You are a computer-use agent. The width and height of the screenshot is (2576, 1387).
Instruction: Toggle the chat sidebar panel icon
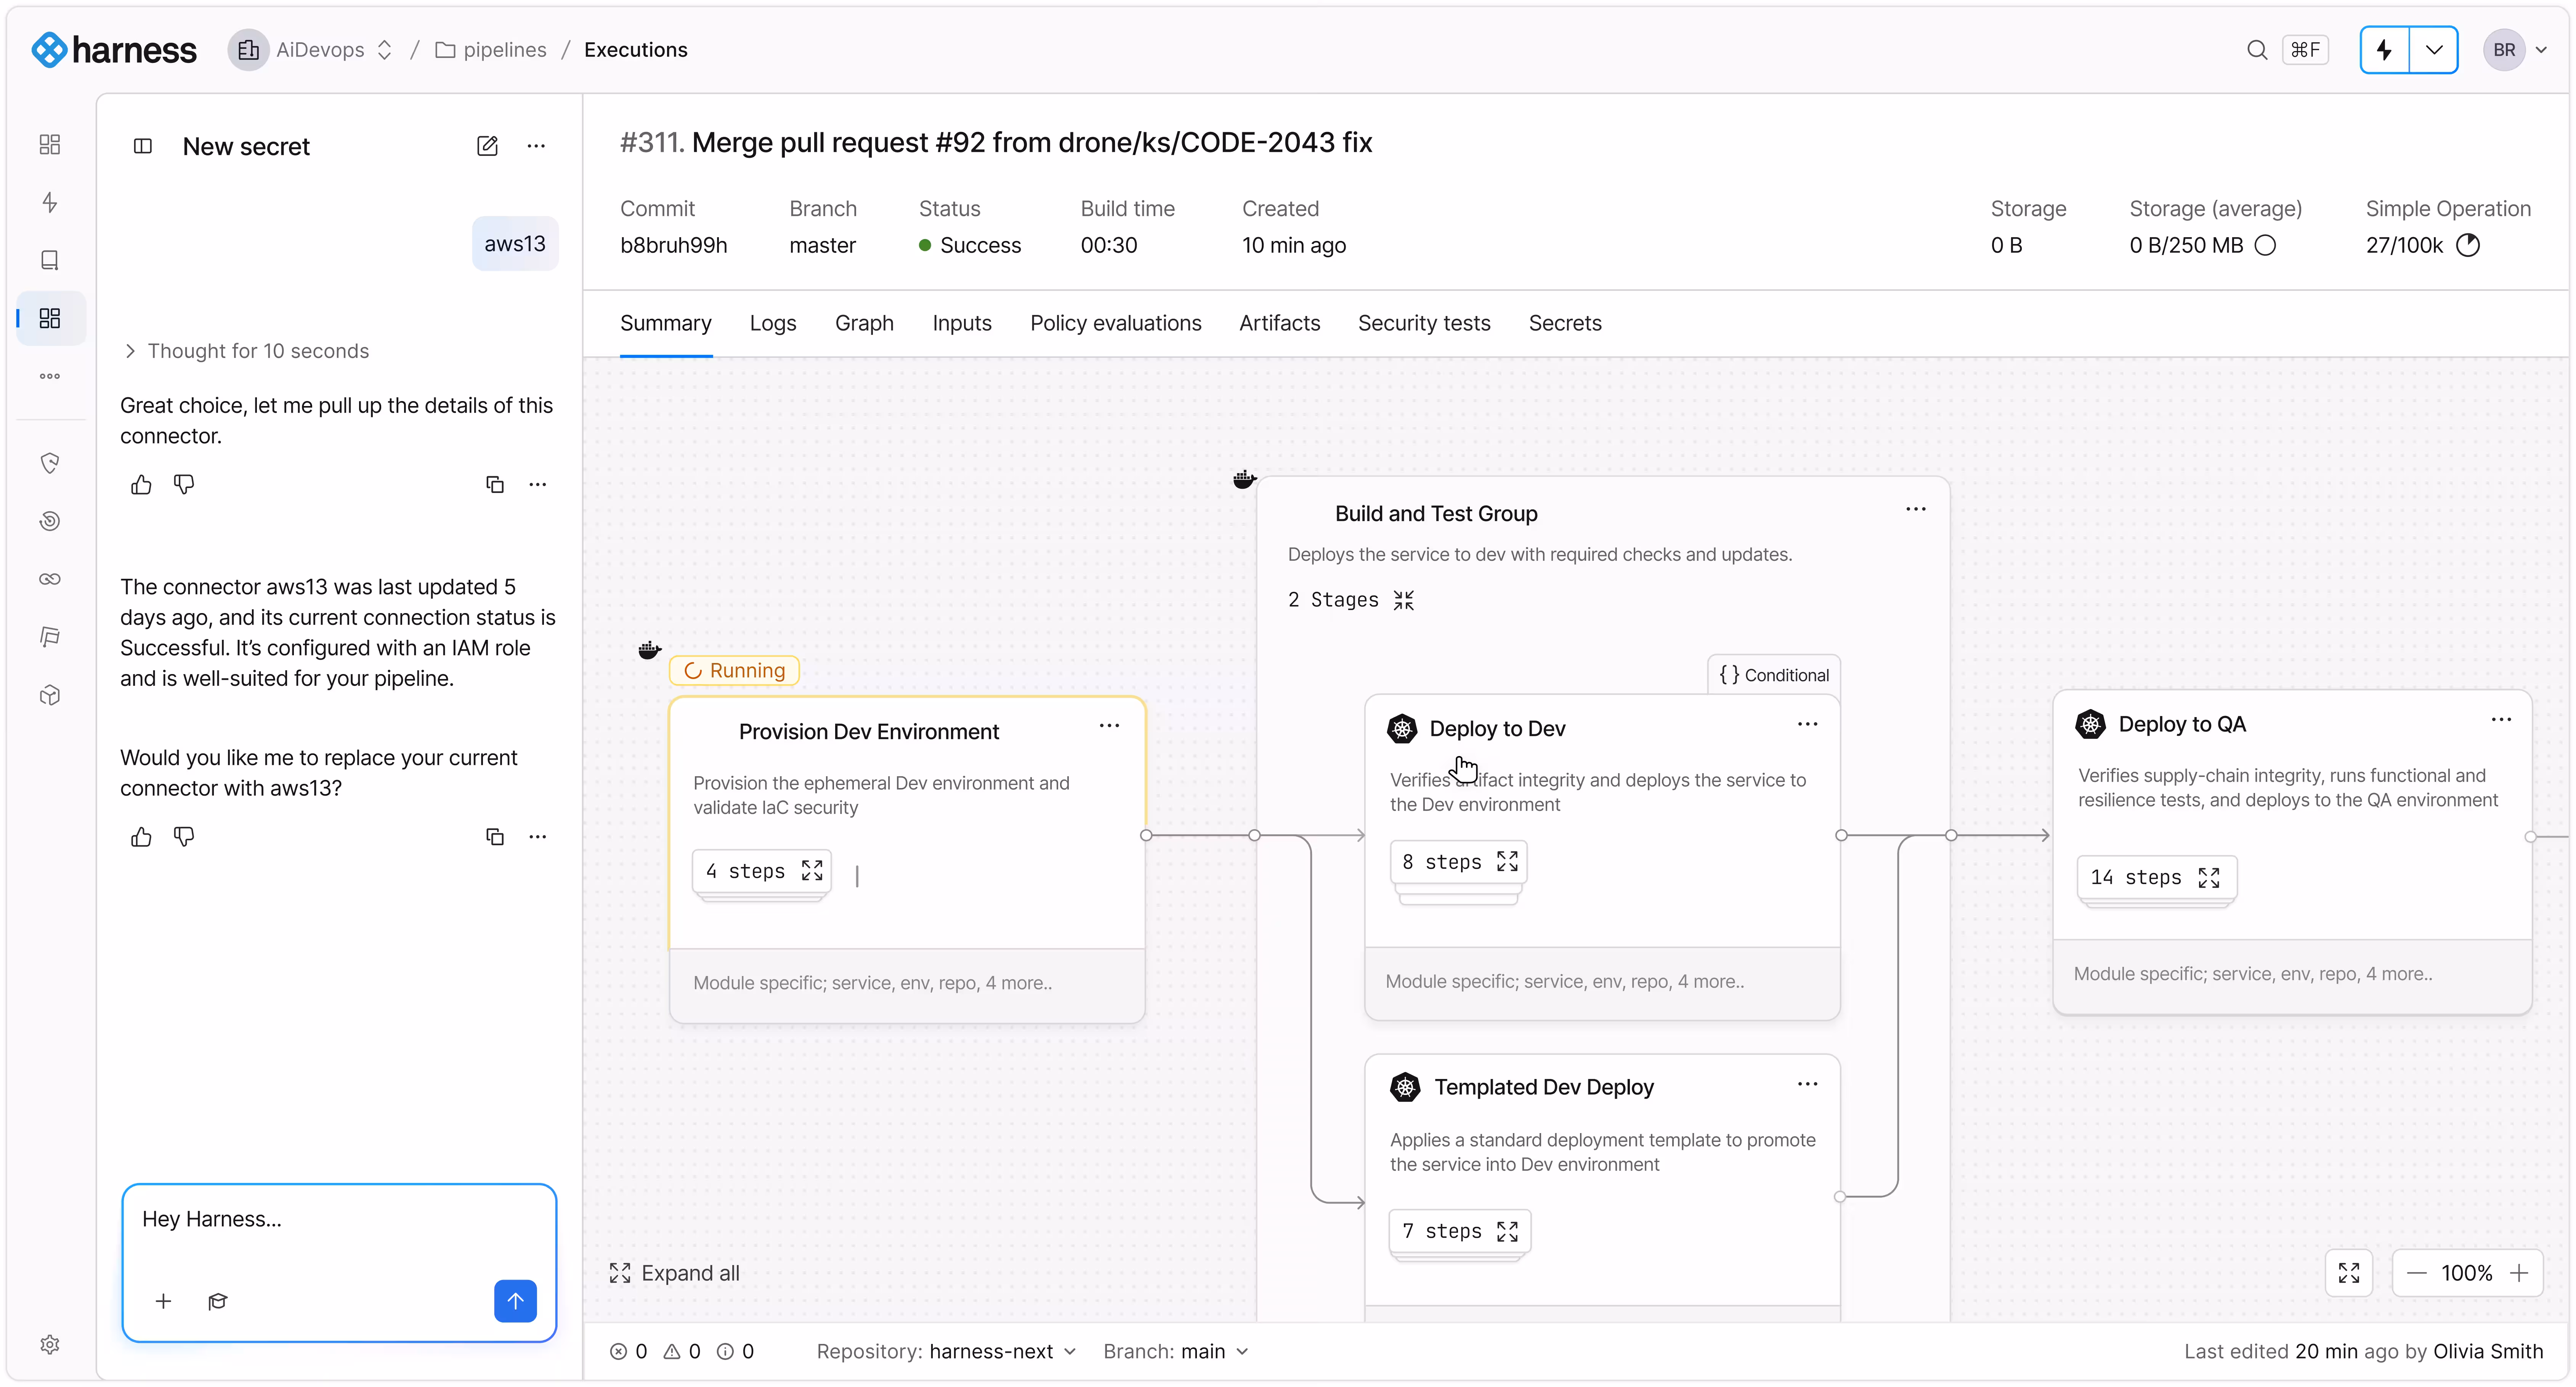click(143, 146)
